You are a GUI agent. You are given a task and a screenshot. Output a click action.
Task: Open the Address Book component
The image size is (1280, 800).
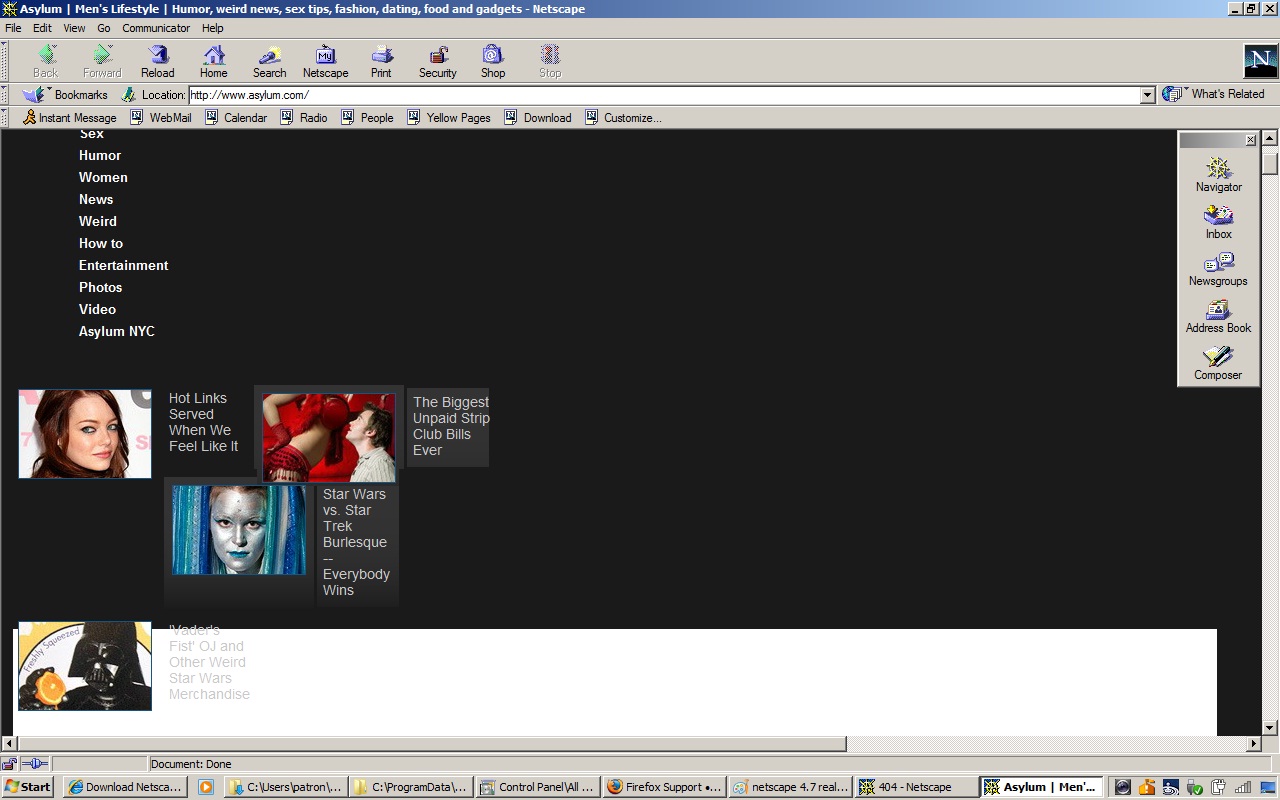coord(1218,316)
